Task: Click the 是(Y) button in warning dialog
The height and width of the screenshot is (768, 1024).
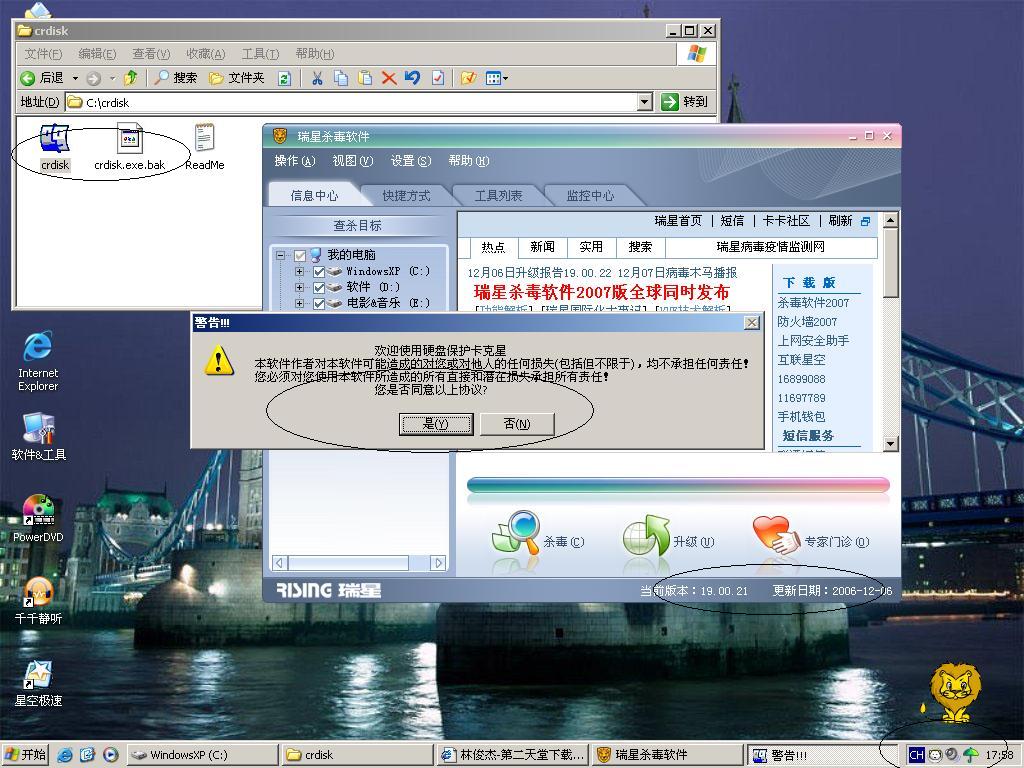Action: click(x=436, y=424)
